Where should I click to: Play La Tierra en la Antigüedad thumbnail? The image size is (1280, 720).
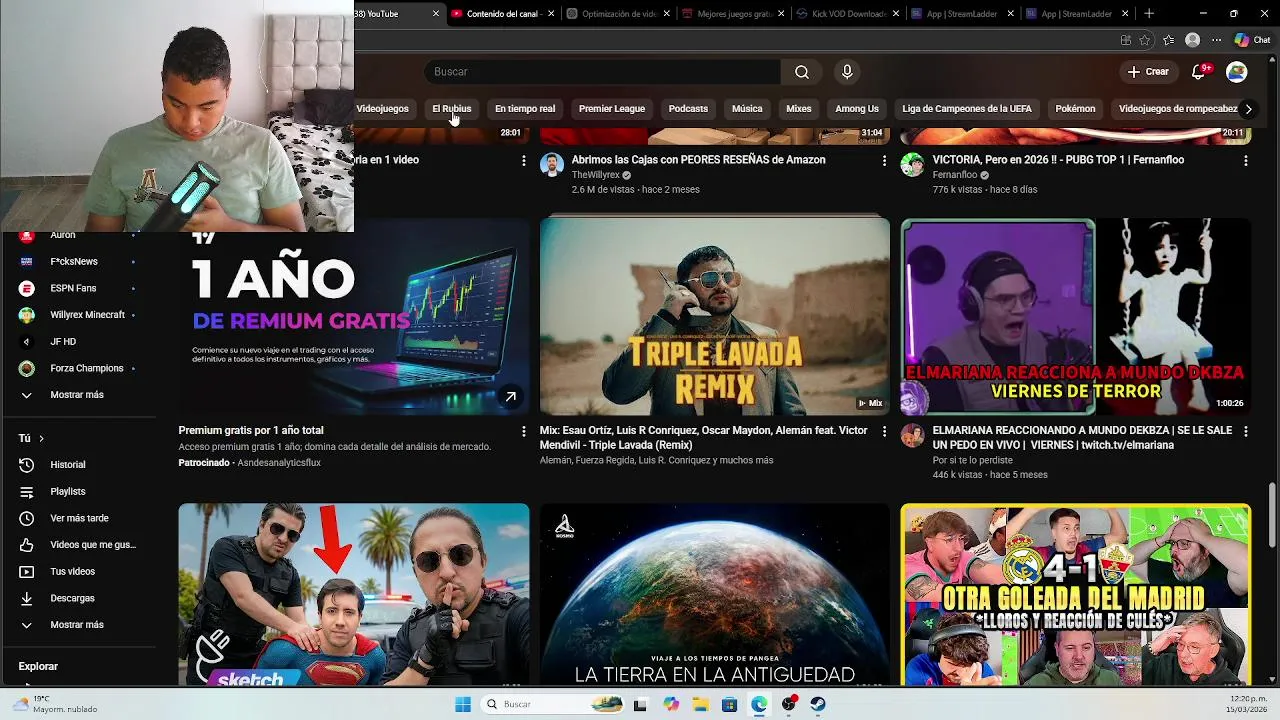click(715, 595)
